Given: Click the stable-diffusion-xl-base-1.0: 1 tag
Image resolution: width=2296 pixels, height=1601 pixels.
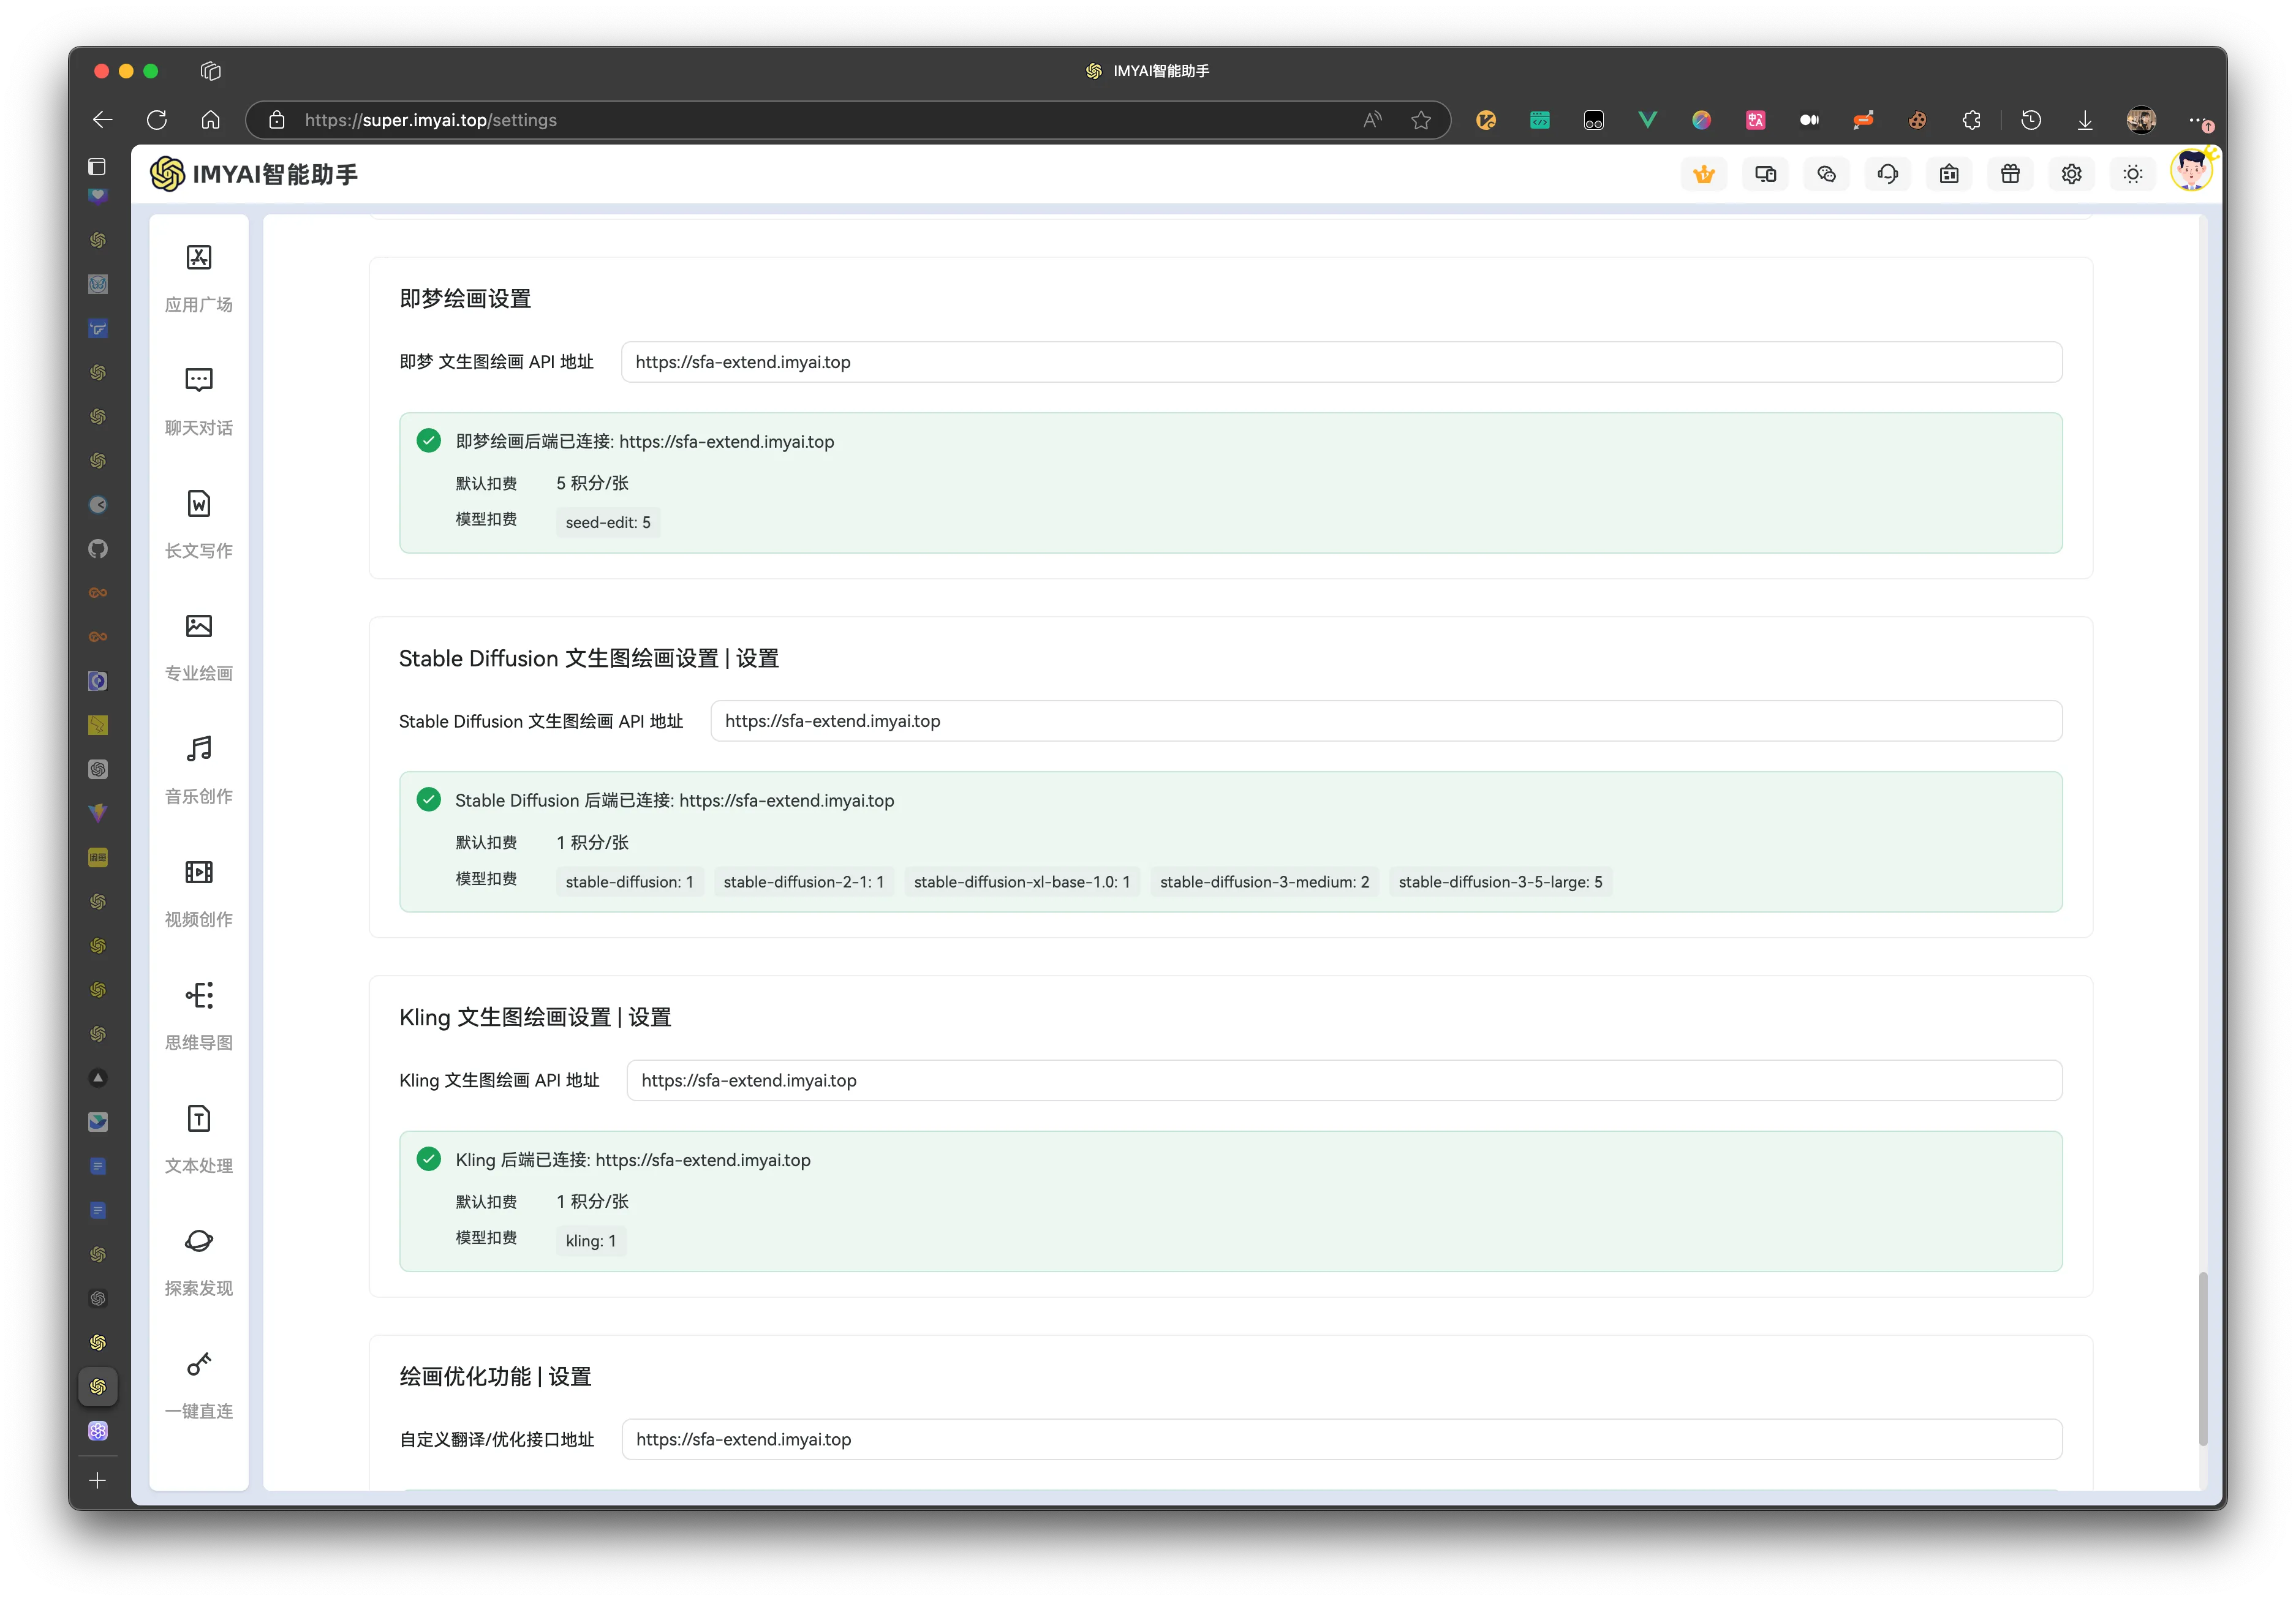Looking at the screenshot, I should pyautogui.click(x=1022, y=882).
